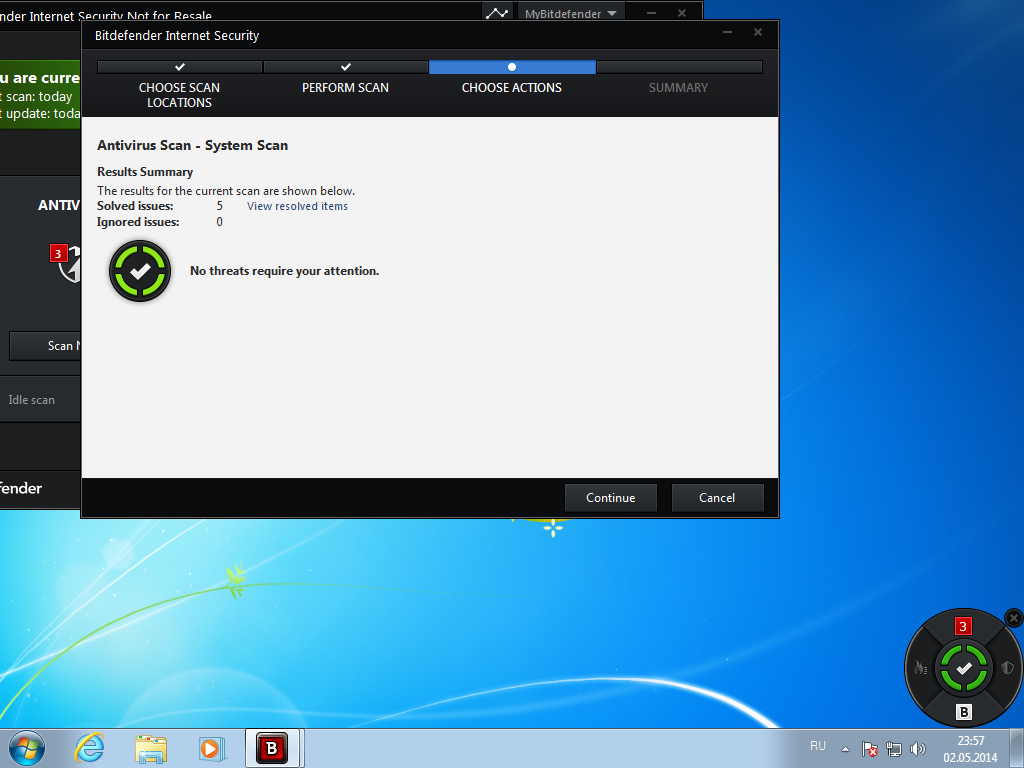1024x768 pixels.
Task: Select the Choose Scan Locations step
Action: (x=179, y=94)
